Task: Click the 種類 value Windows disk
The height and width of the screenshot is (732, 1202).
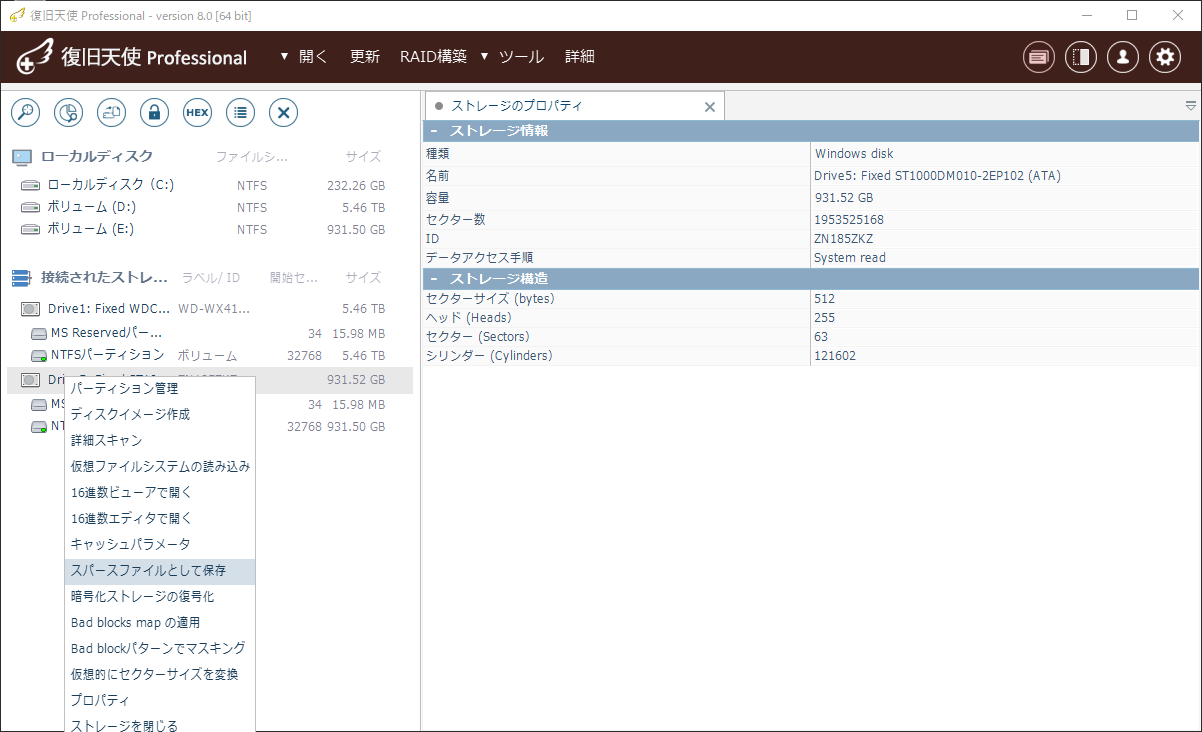Action: [854, 154]
